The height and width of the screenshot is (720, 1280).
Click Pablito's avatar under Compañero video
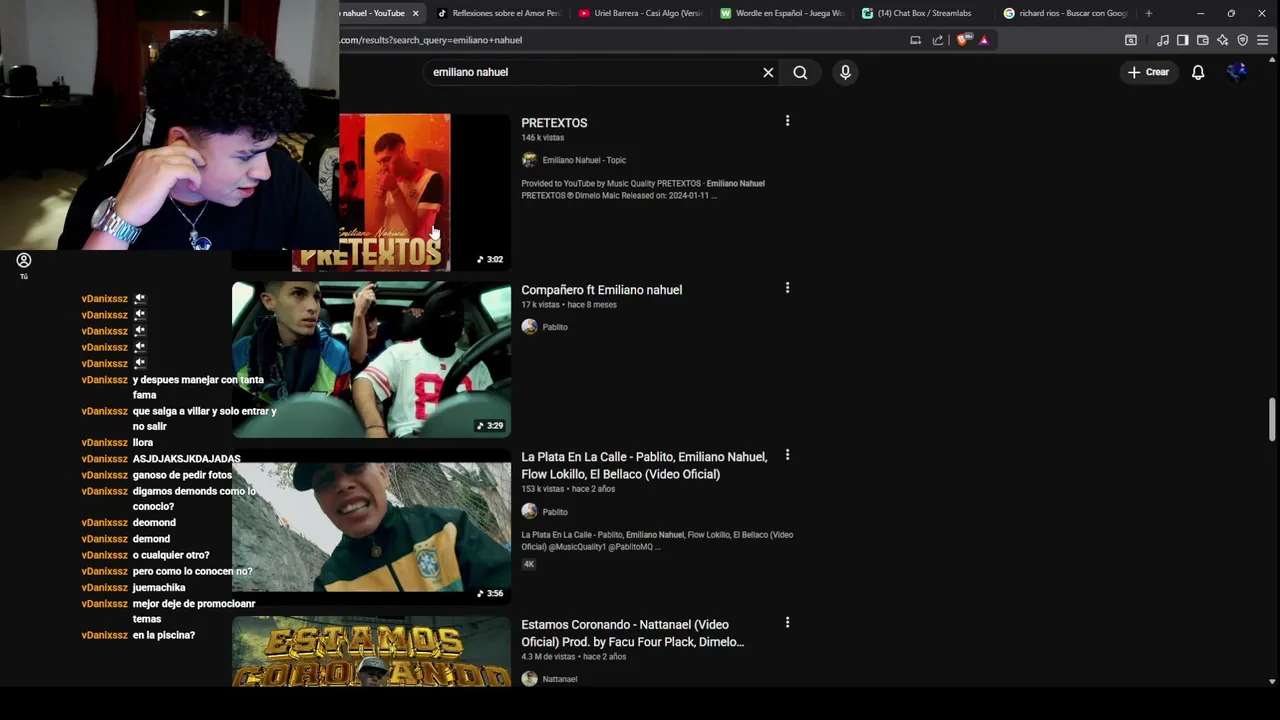(529, 327)
